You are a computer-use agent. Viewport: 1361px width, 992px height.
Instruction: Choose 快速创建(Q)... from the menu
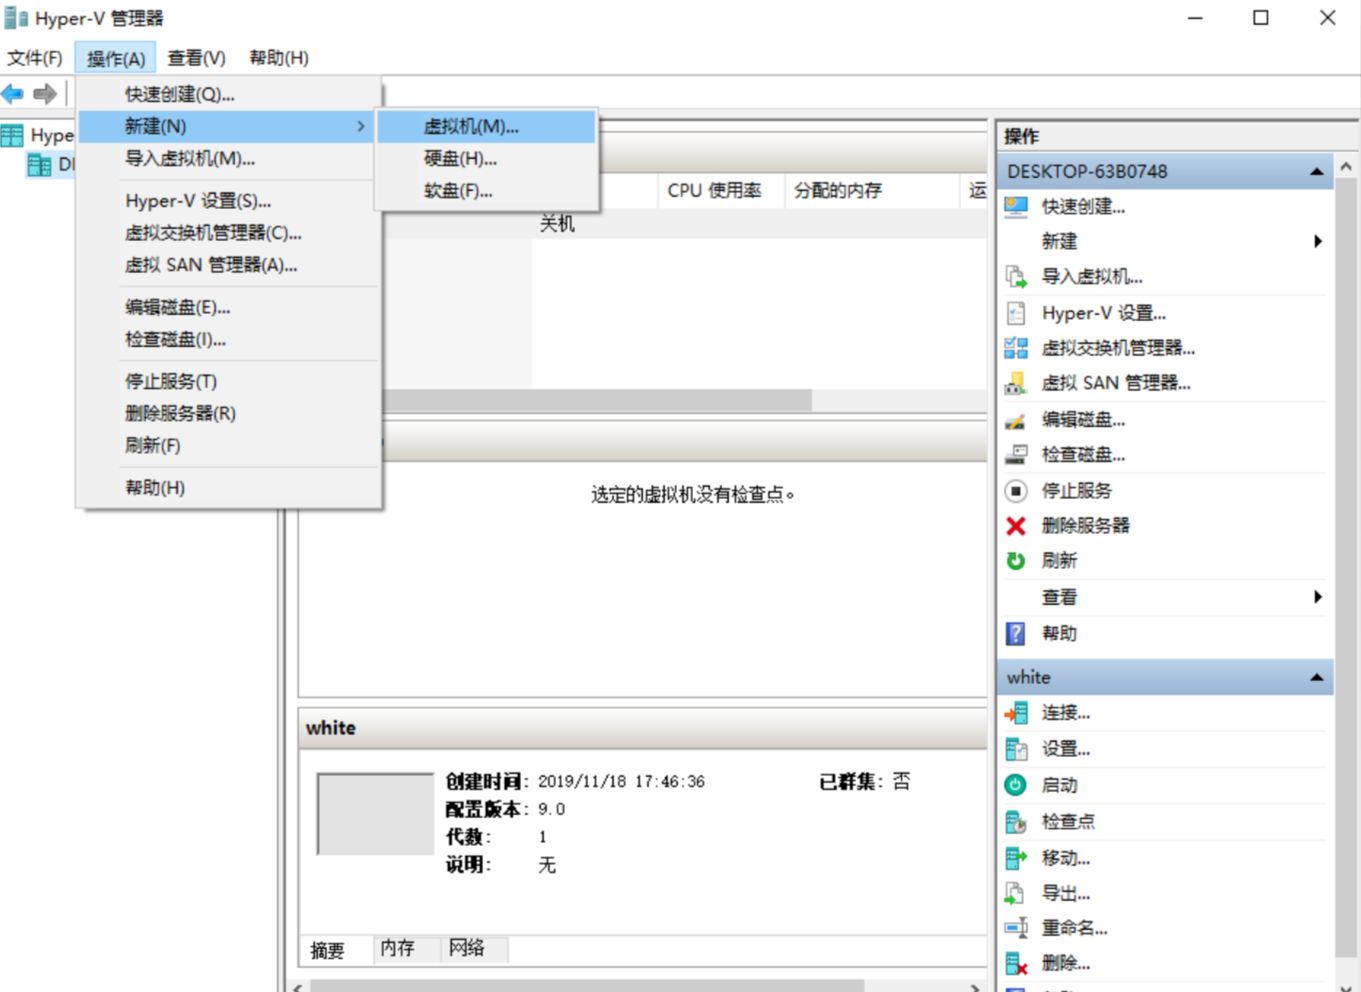229,94
